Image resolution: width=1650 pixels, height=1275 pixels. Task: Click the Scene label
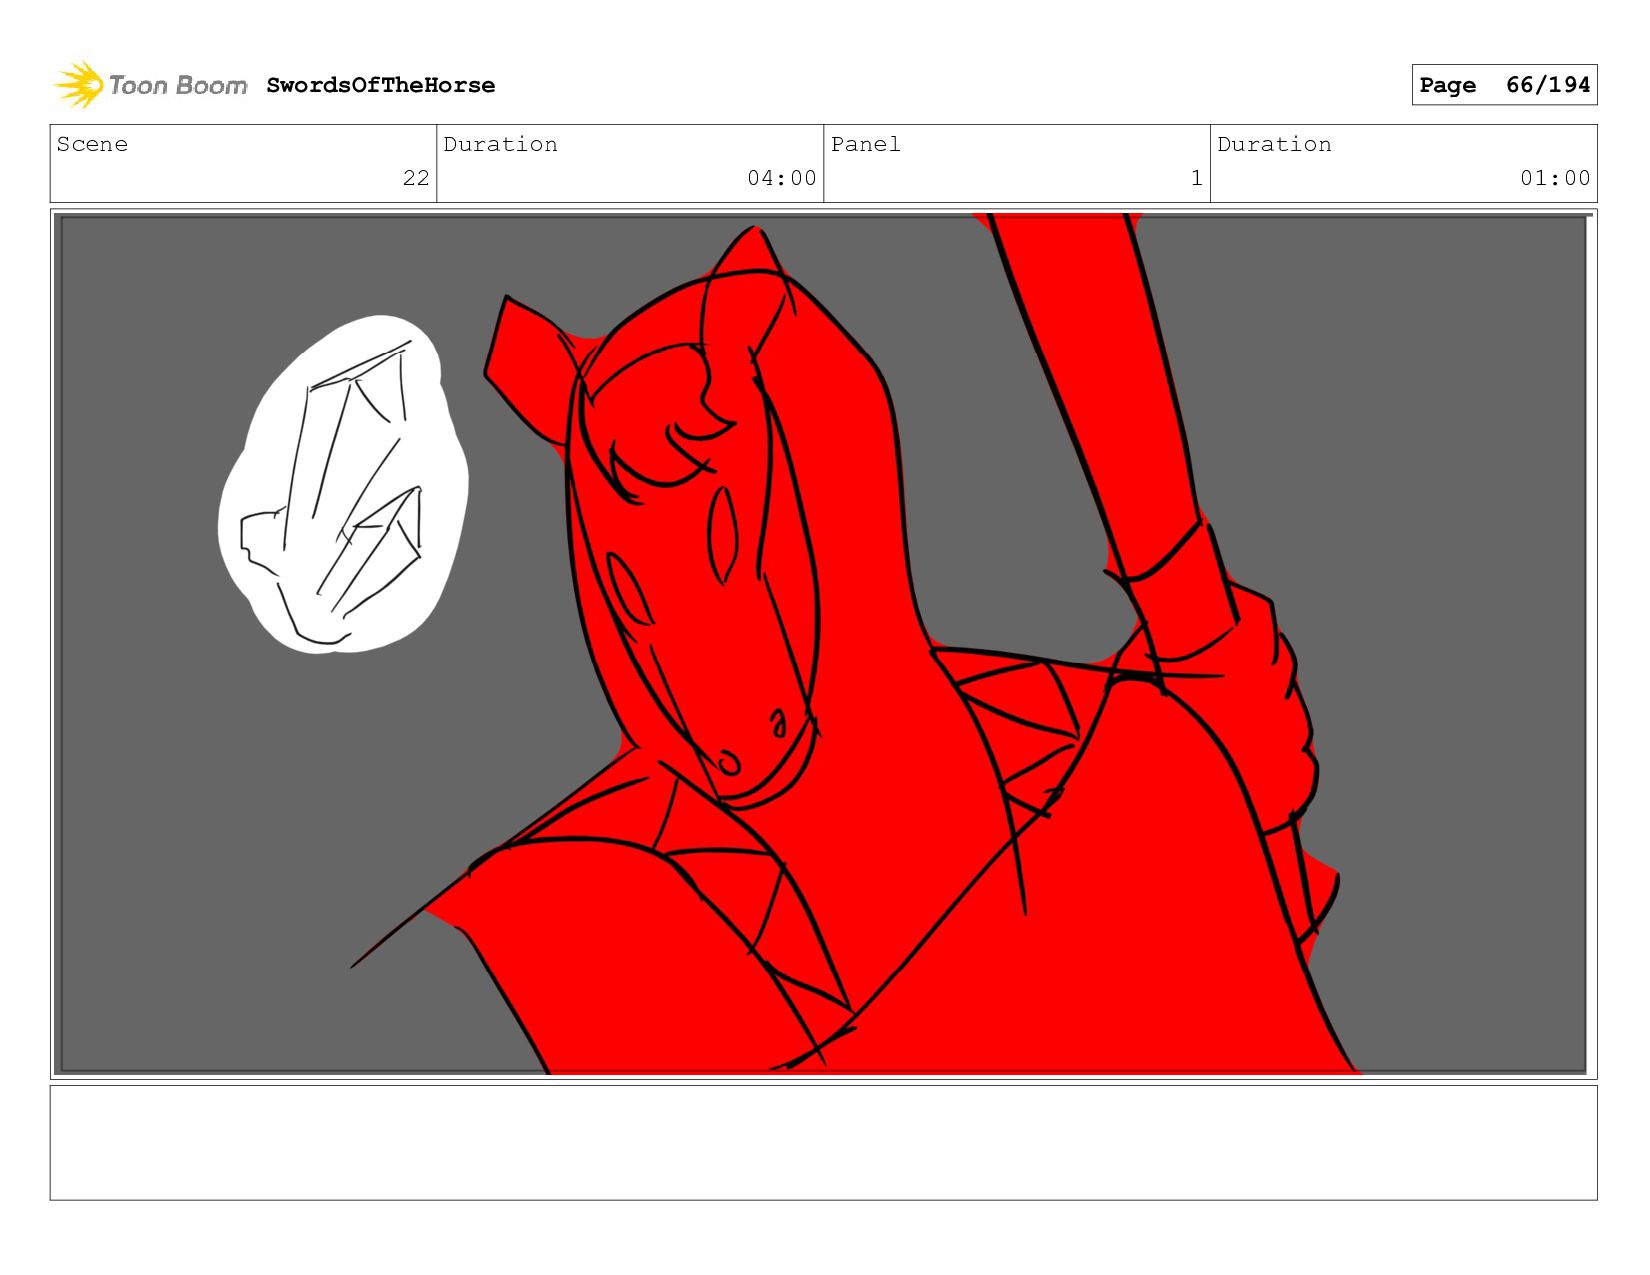(x=92, y=144)
